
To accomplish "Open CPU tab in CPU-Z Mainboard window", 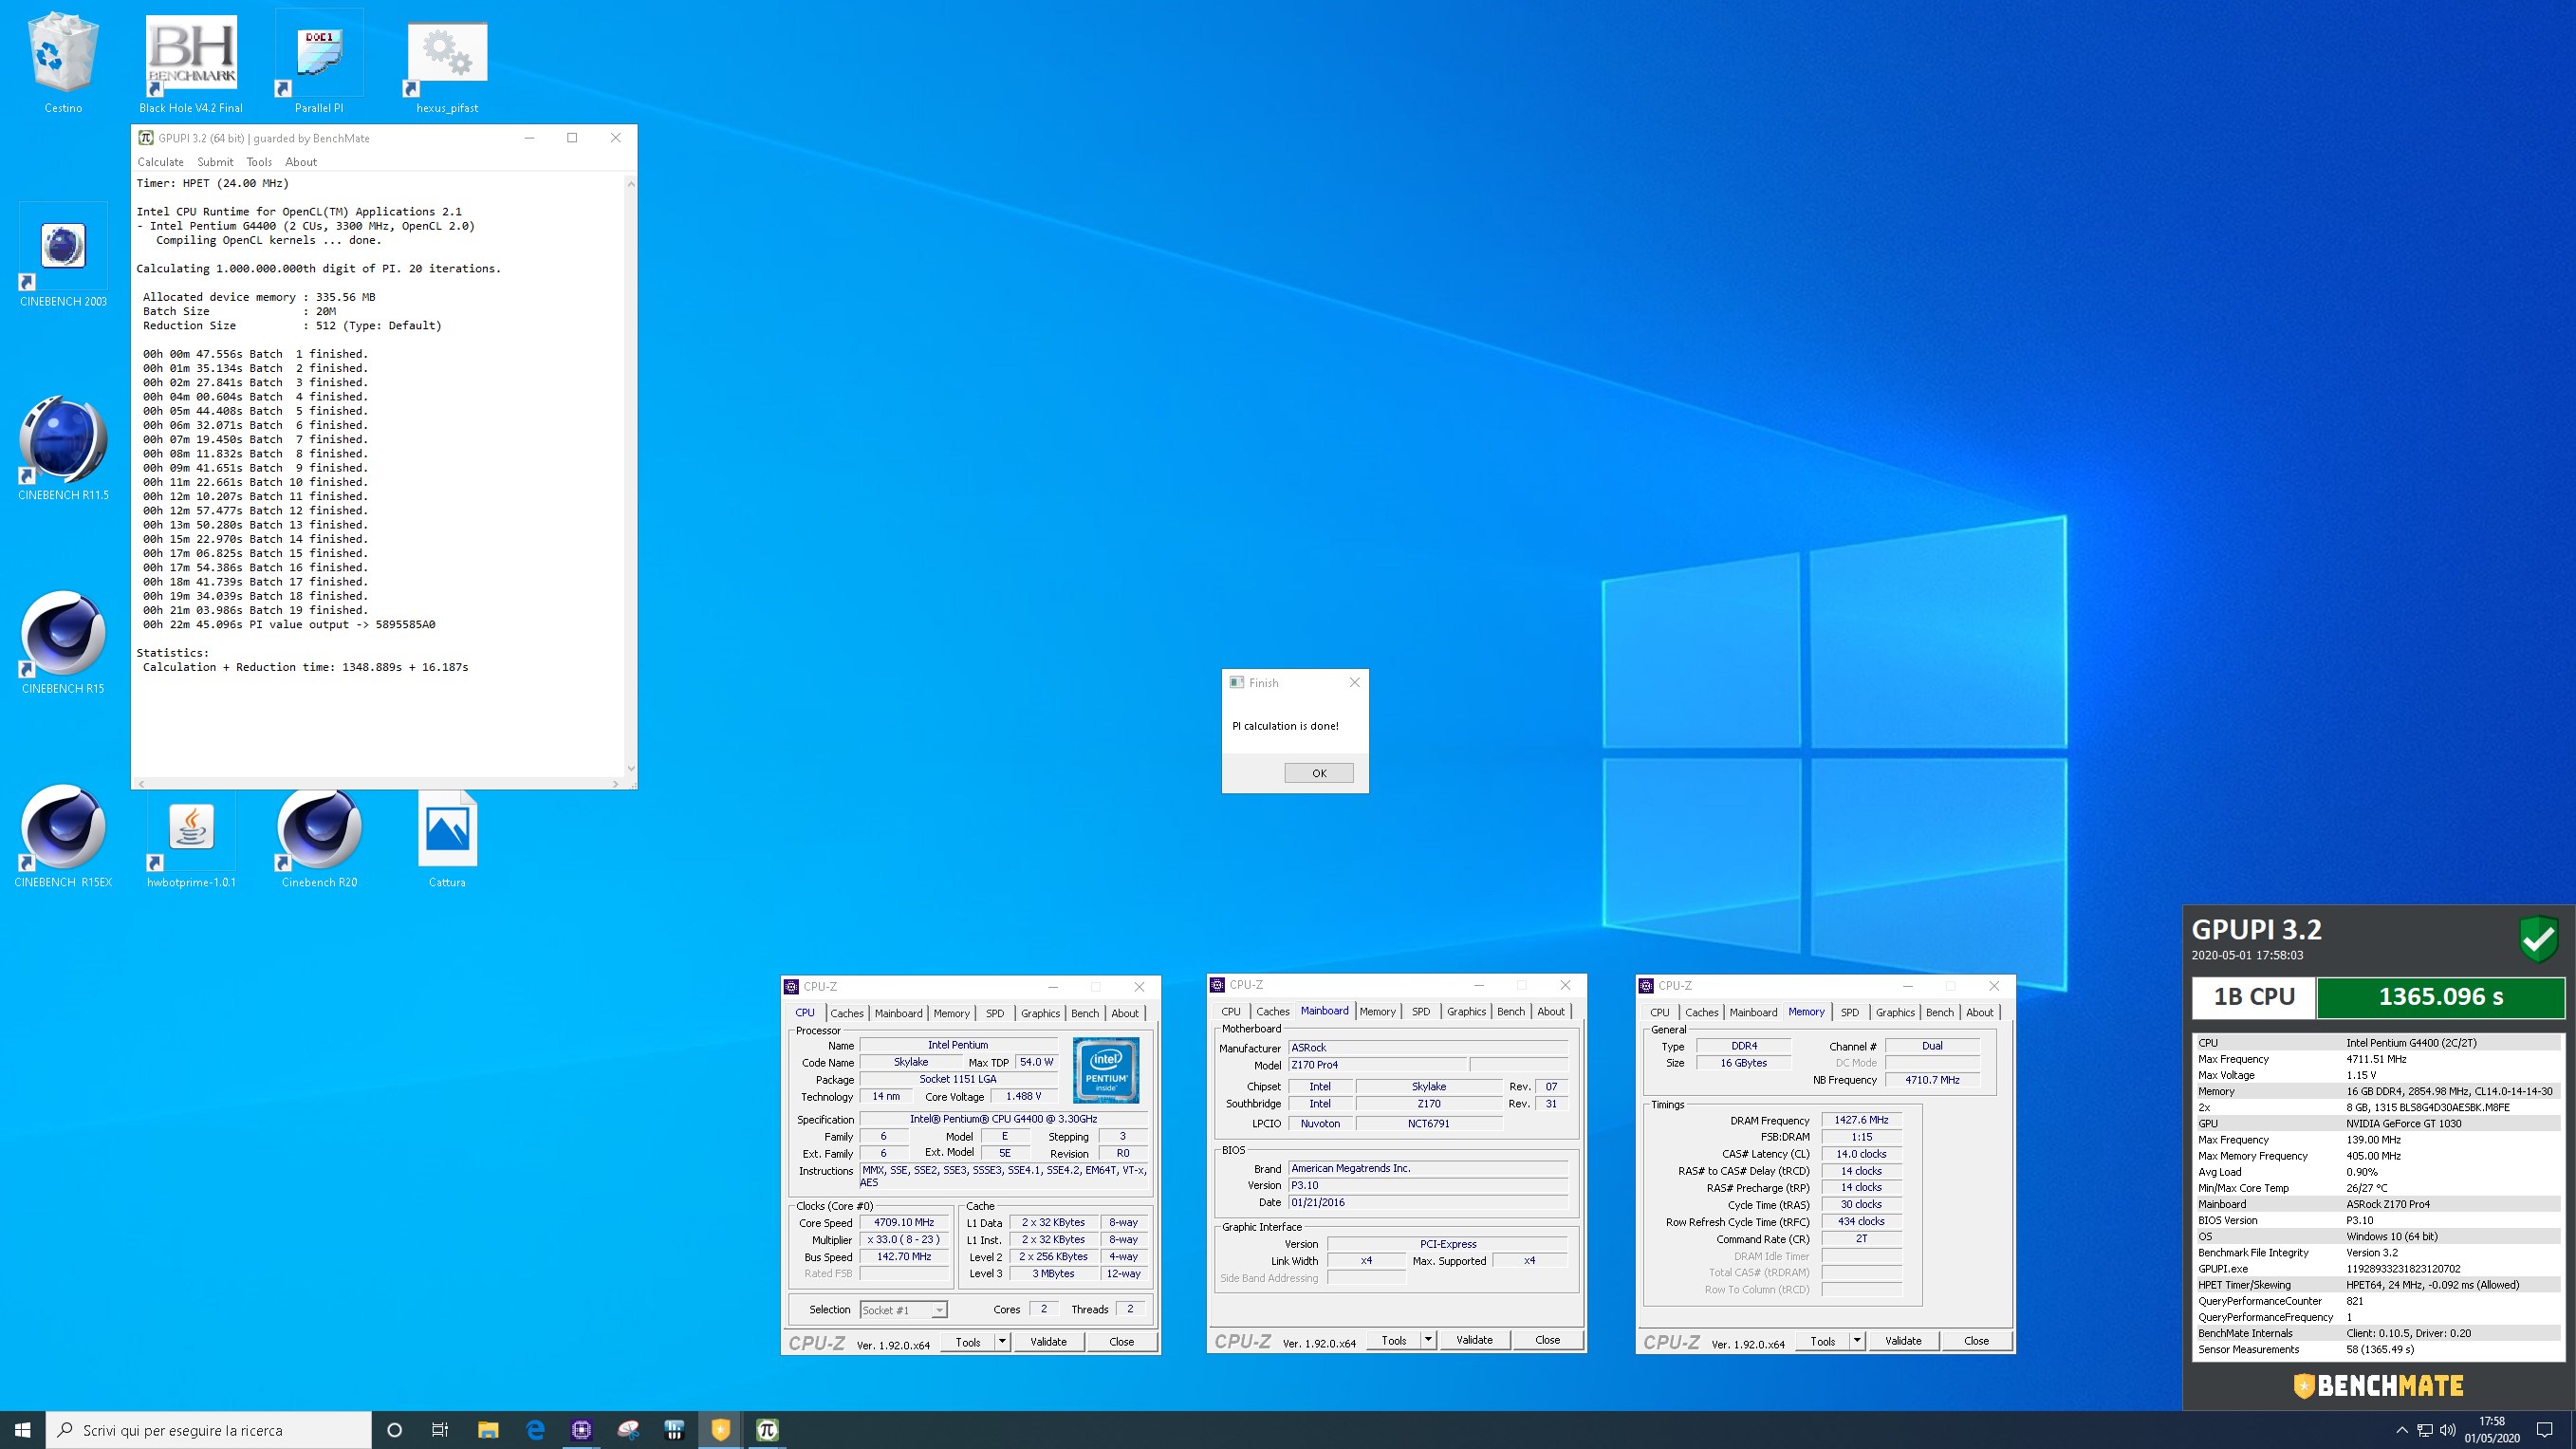I will click(x=1231, y=1012).
